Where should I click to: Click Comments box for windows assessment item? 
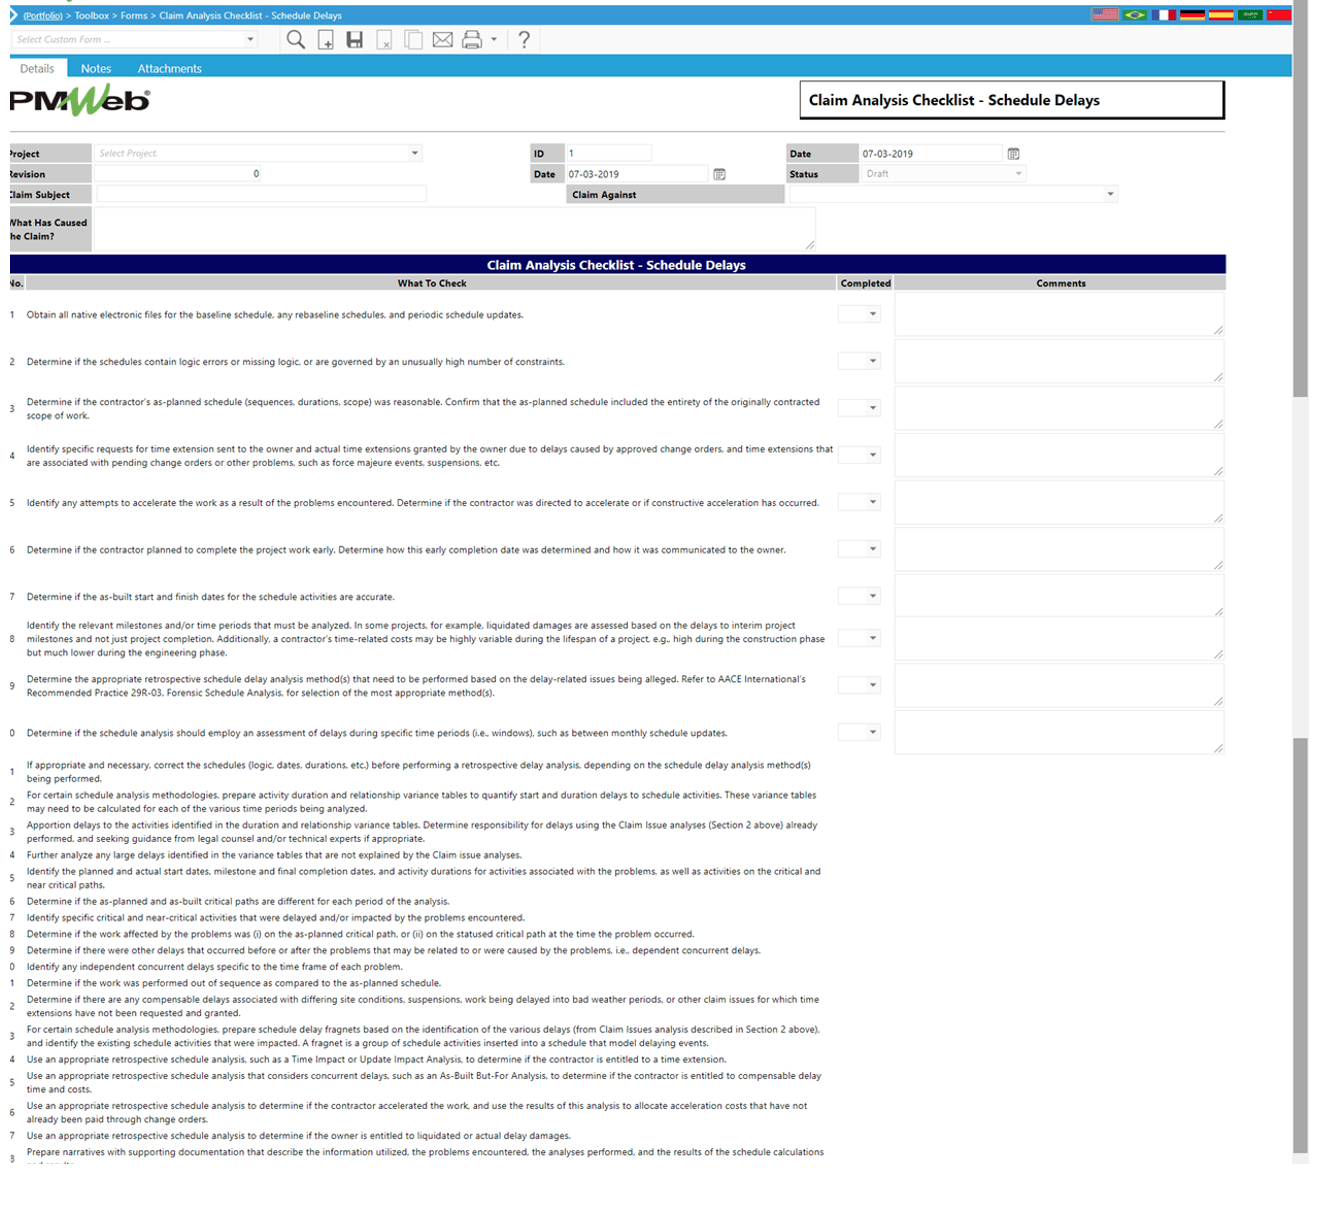pos(1059,732)
